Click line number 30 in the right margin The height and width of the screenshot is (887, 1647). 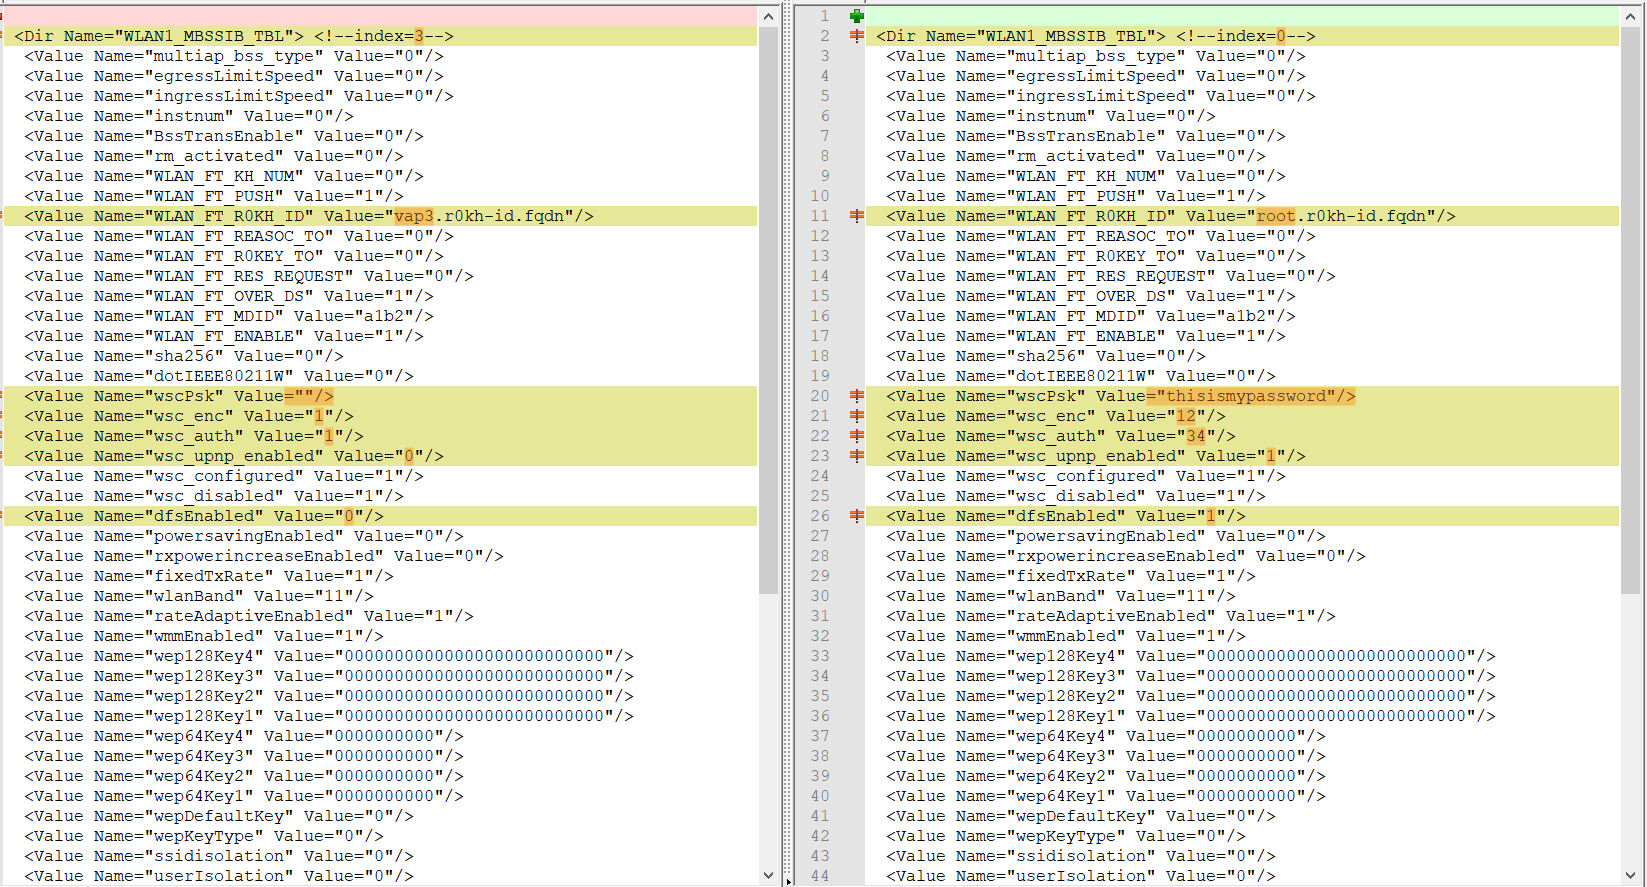(820, 596)
